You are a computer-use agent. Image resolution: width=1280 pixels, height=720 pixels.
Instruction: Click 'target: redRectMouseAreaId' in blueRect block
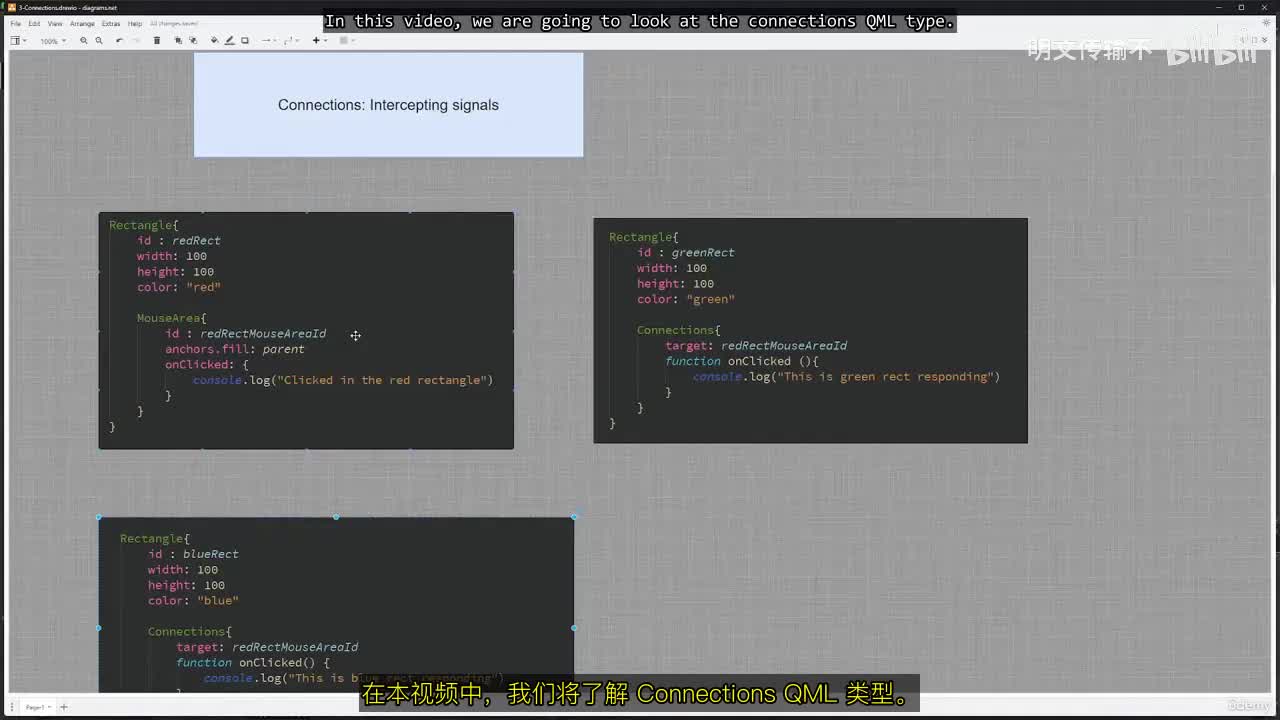[x=267, y=647]
